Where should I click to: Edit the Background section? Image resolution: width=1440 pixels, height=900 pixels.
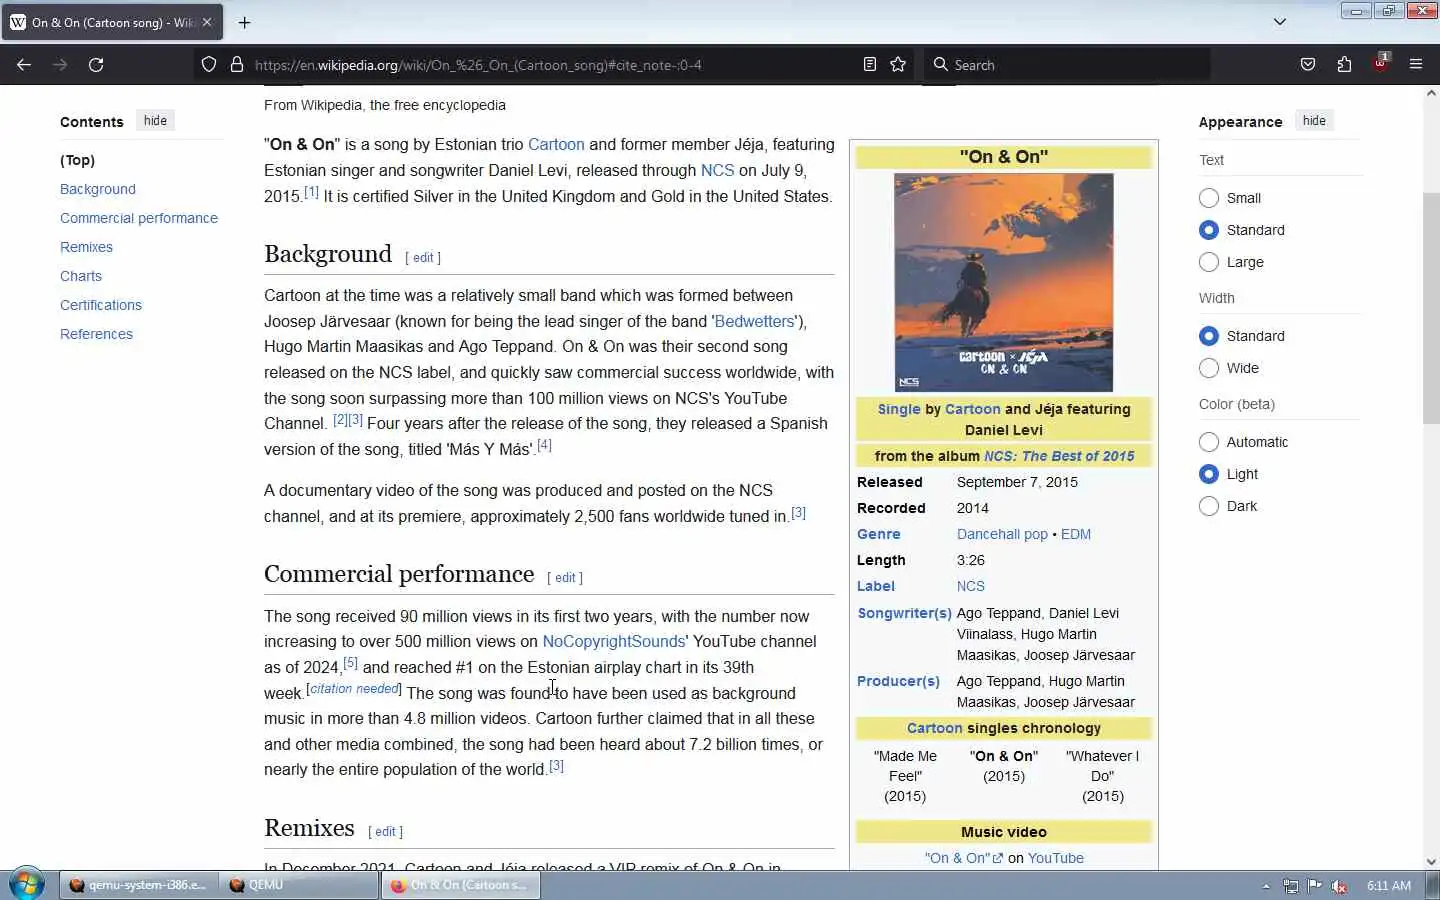click(x=423, y=257)
